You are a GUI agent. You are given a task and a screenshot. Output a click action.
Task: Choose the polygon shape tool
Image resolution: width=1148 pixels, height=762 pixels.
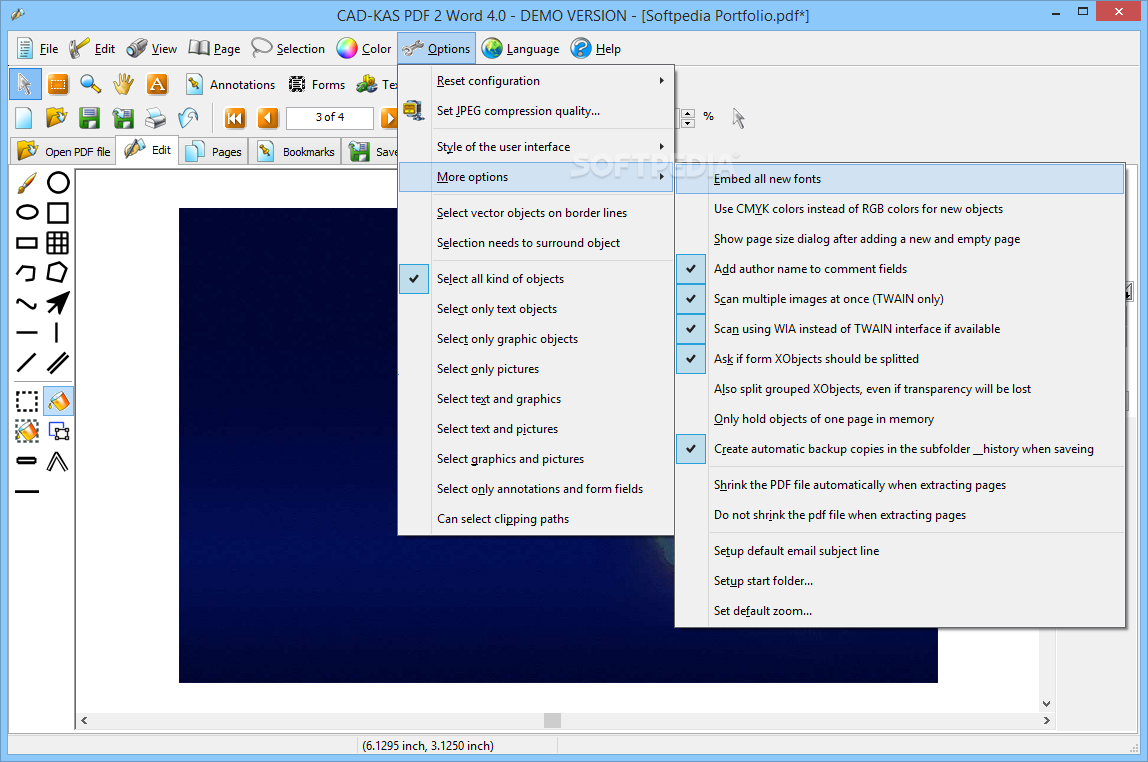pos(57,272)
